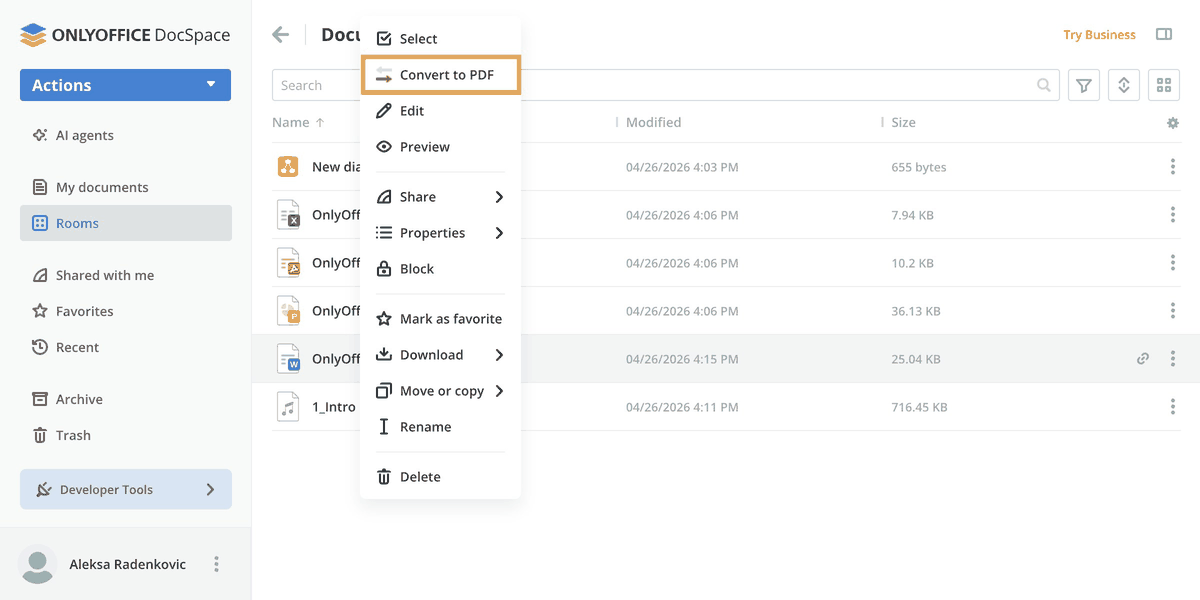The image size is (1200, 600).
Task: Expand the Move or copy submenu
Action: tap(440, 391)
